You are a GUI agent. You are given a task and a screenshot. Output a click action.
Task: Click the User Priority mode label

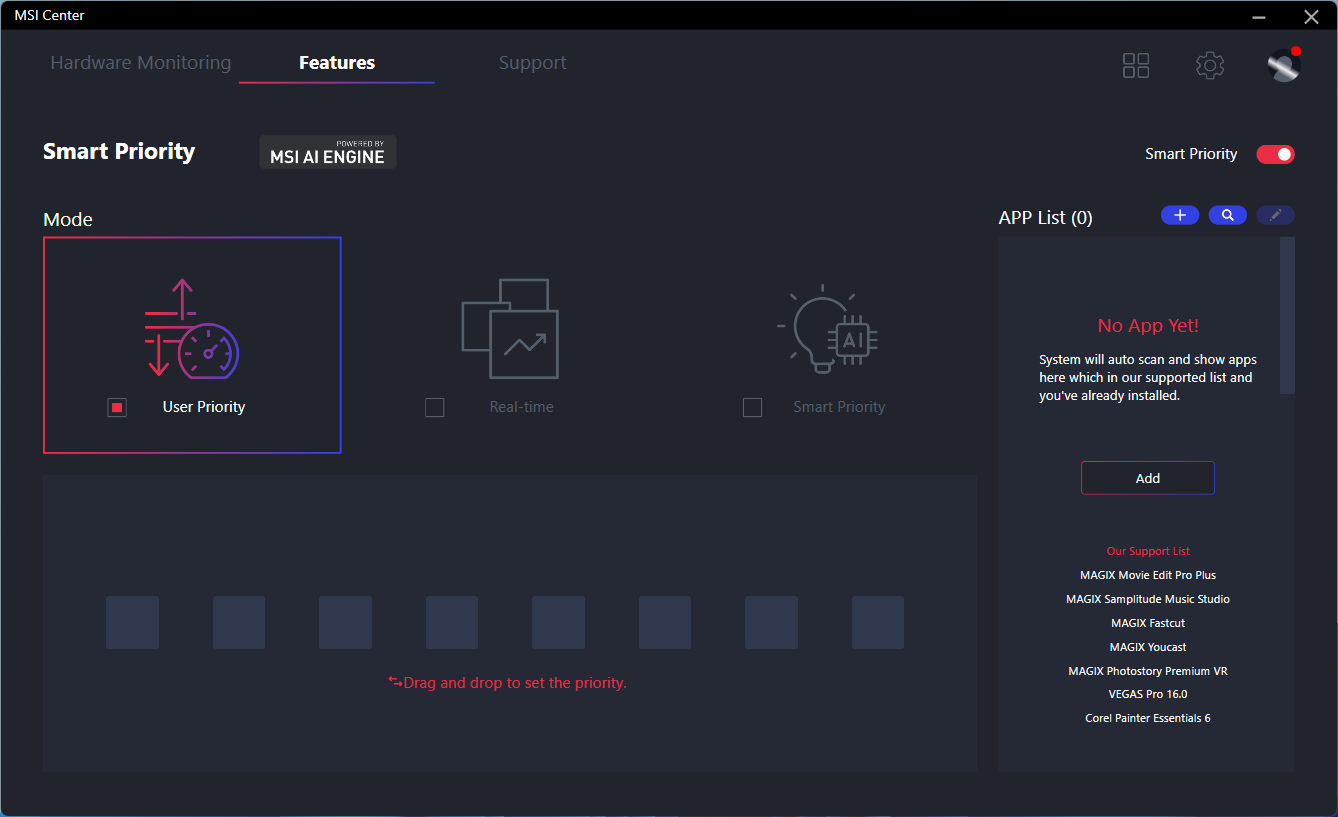[204, 407]
